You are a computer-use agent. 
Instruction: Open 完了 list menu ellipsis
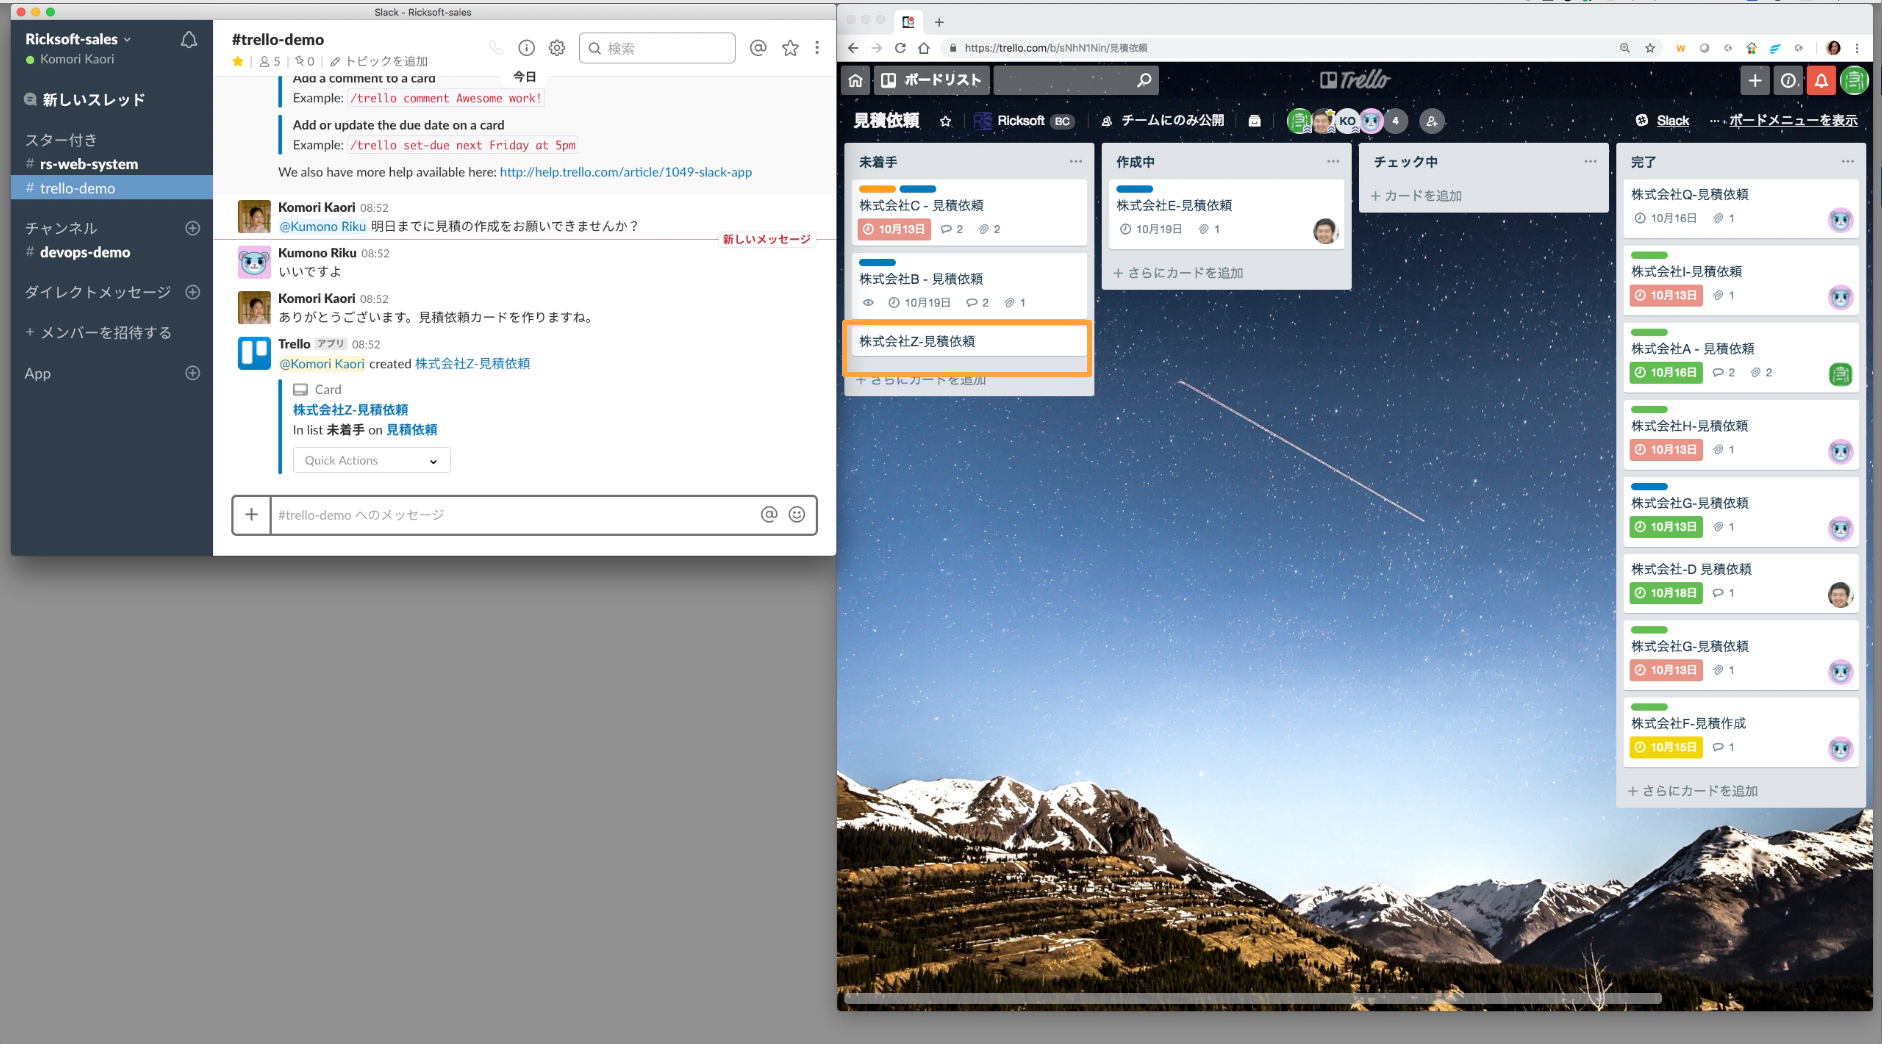[1847, 162]
